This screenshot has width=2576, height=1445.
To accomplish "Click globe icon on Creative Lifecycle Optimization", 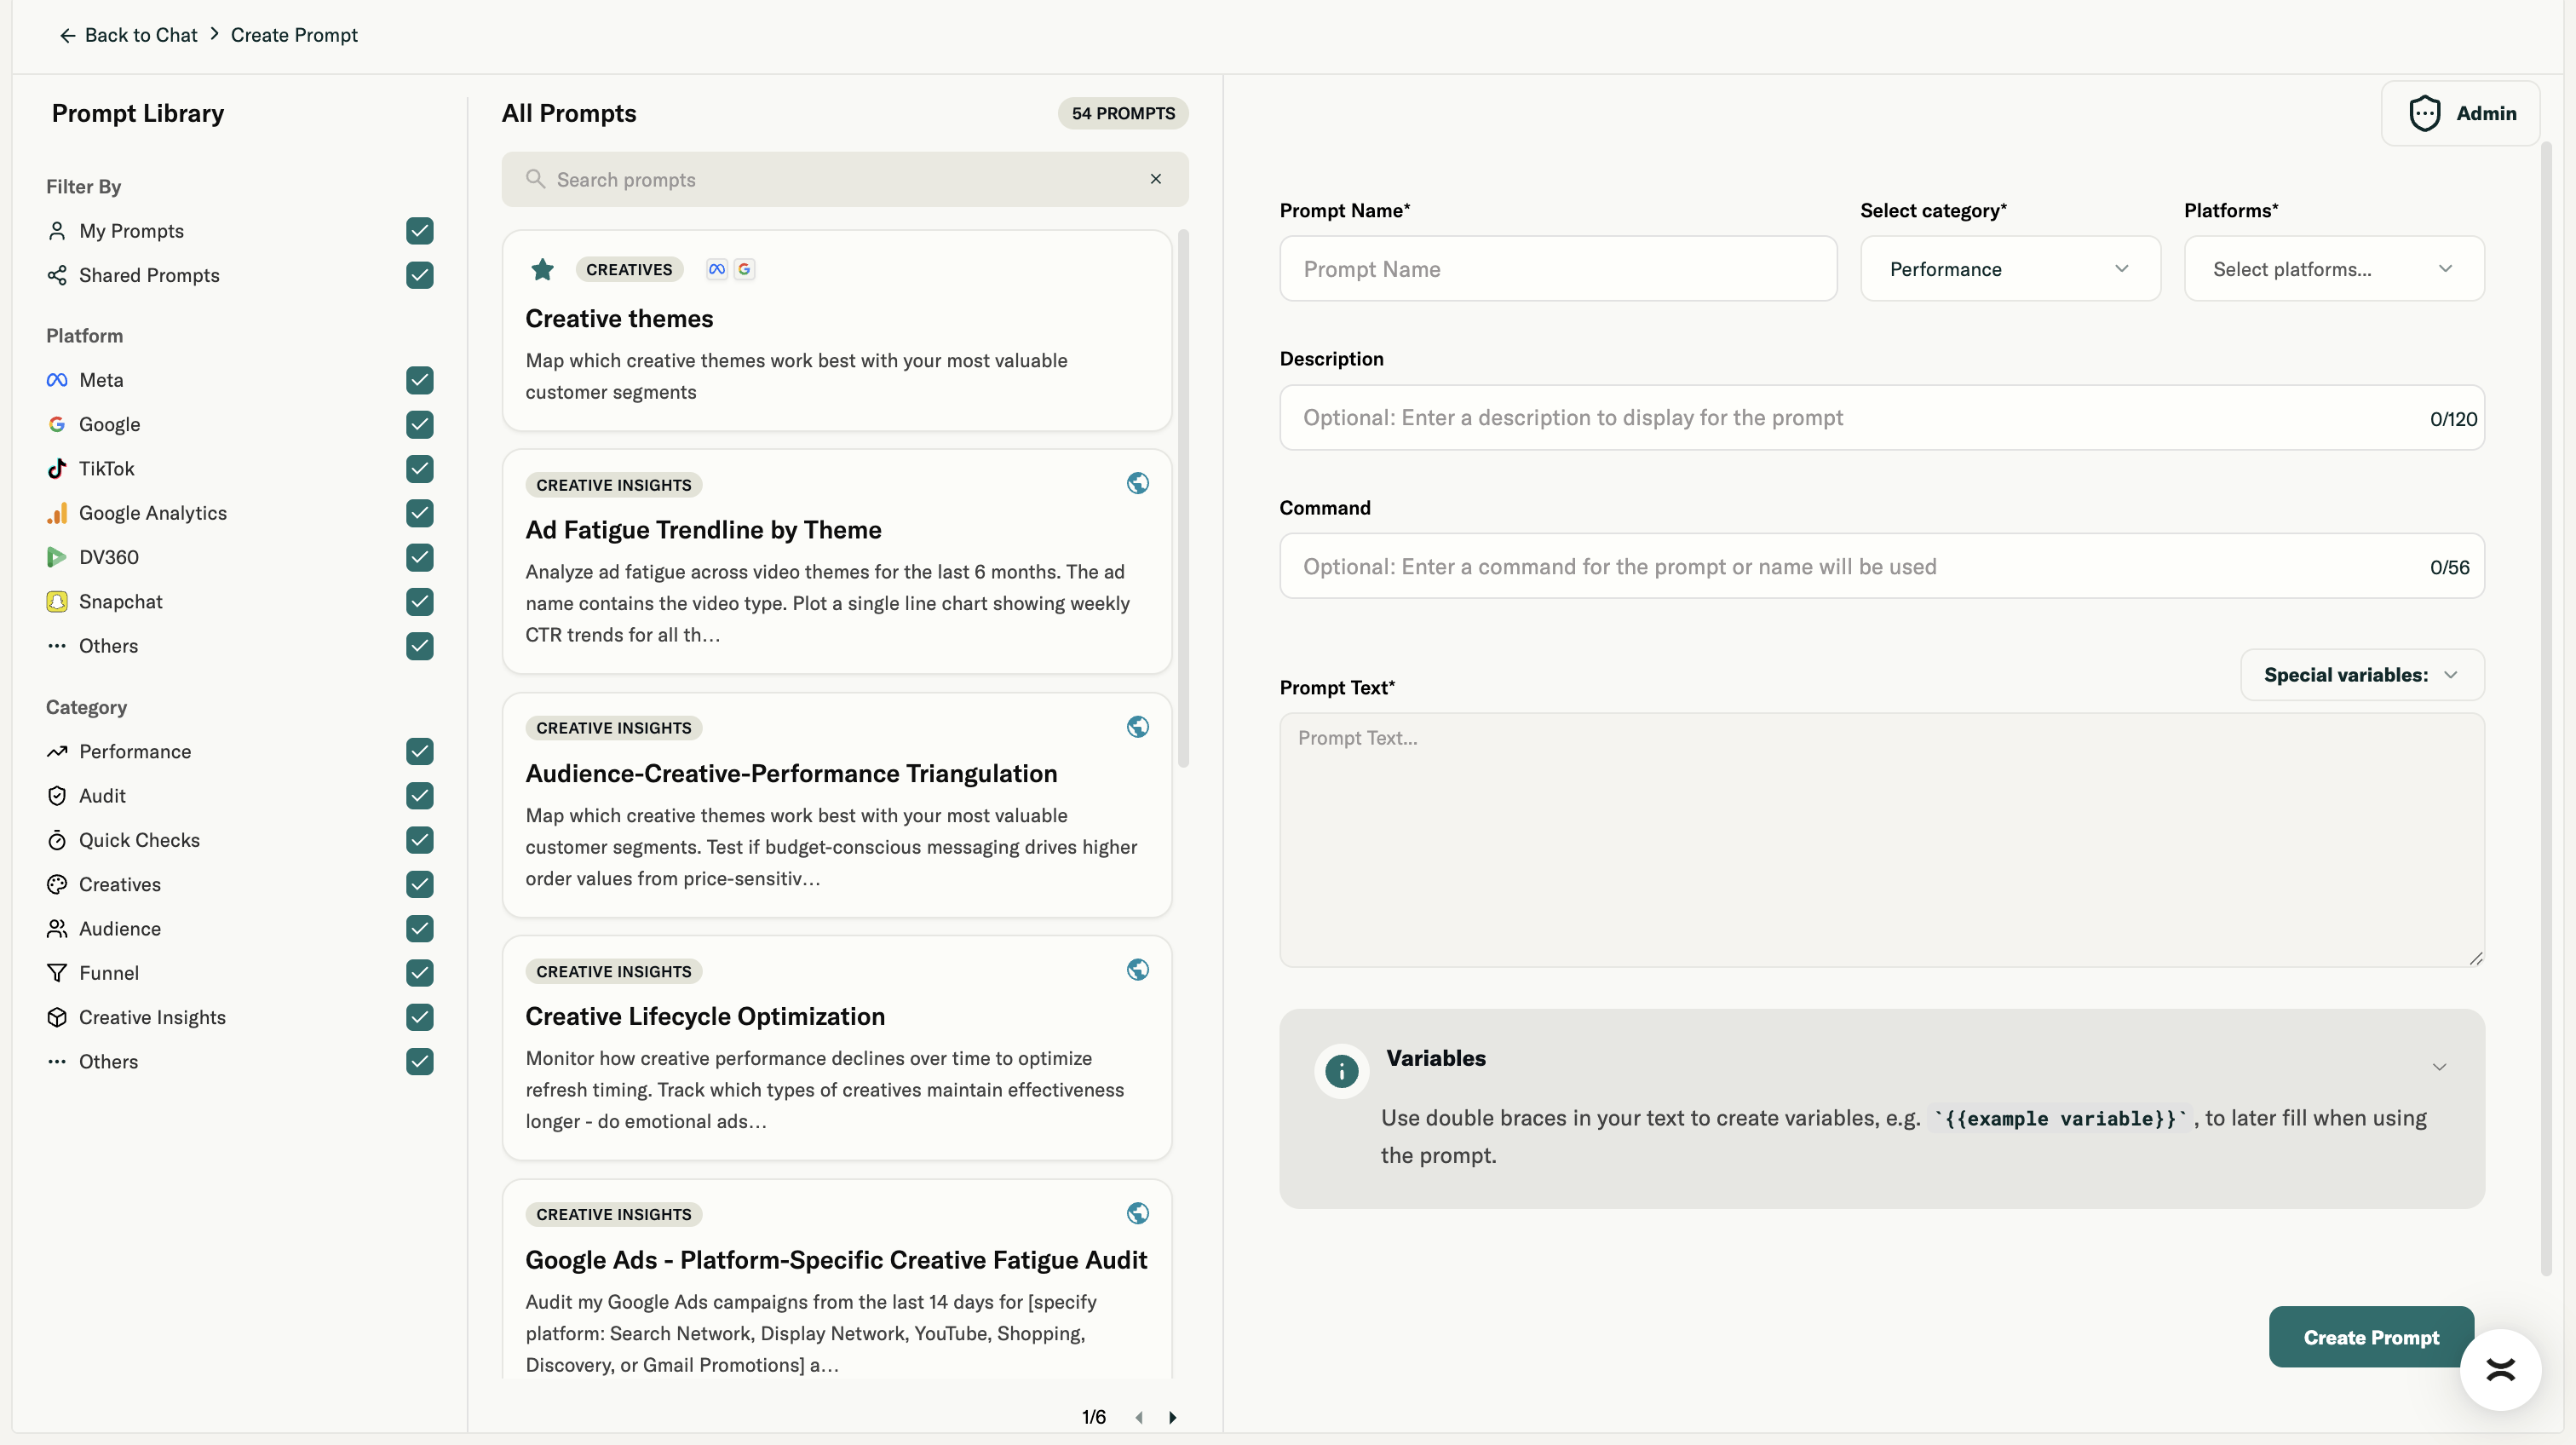I will point(1137,970).
